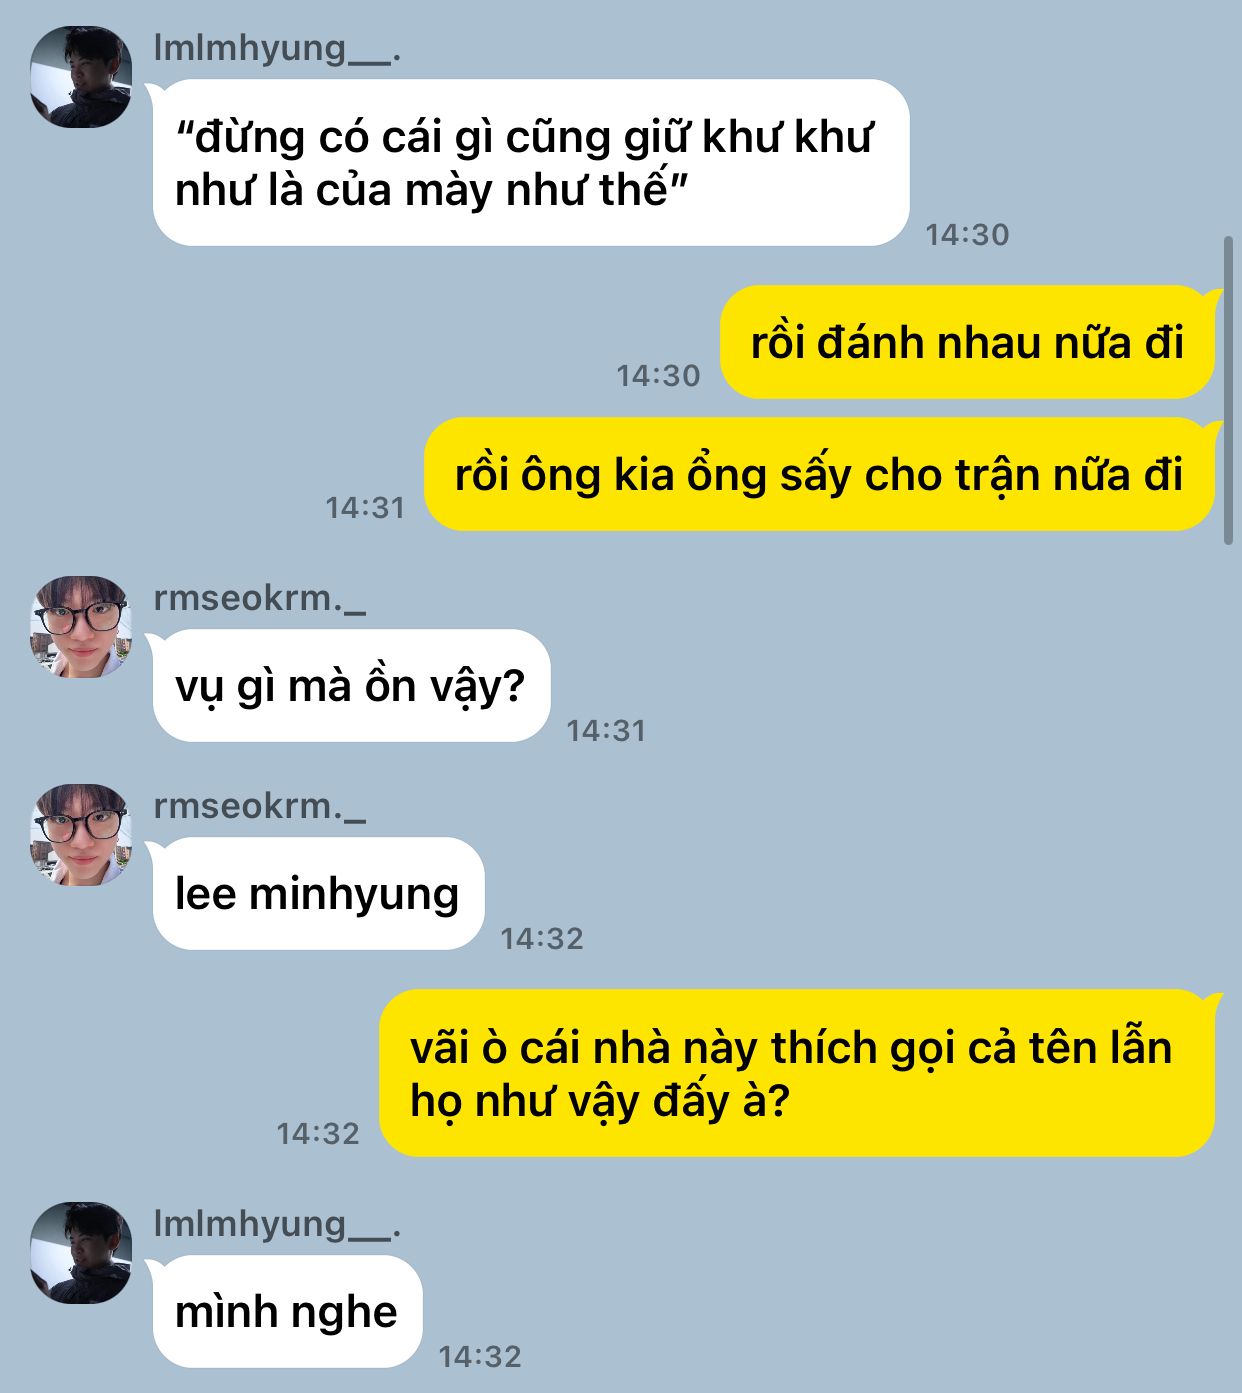
Task: Tap the 'vụ gì mà ồn vậy?' message
Action: coord(351,686)
